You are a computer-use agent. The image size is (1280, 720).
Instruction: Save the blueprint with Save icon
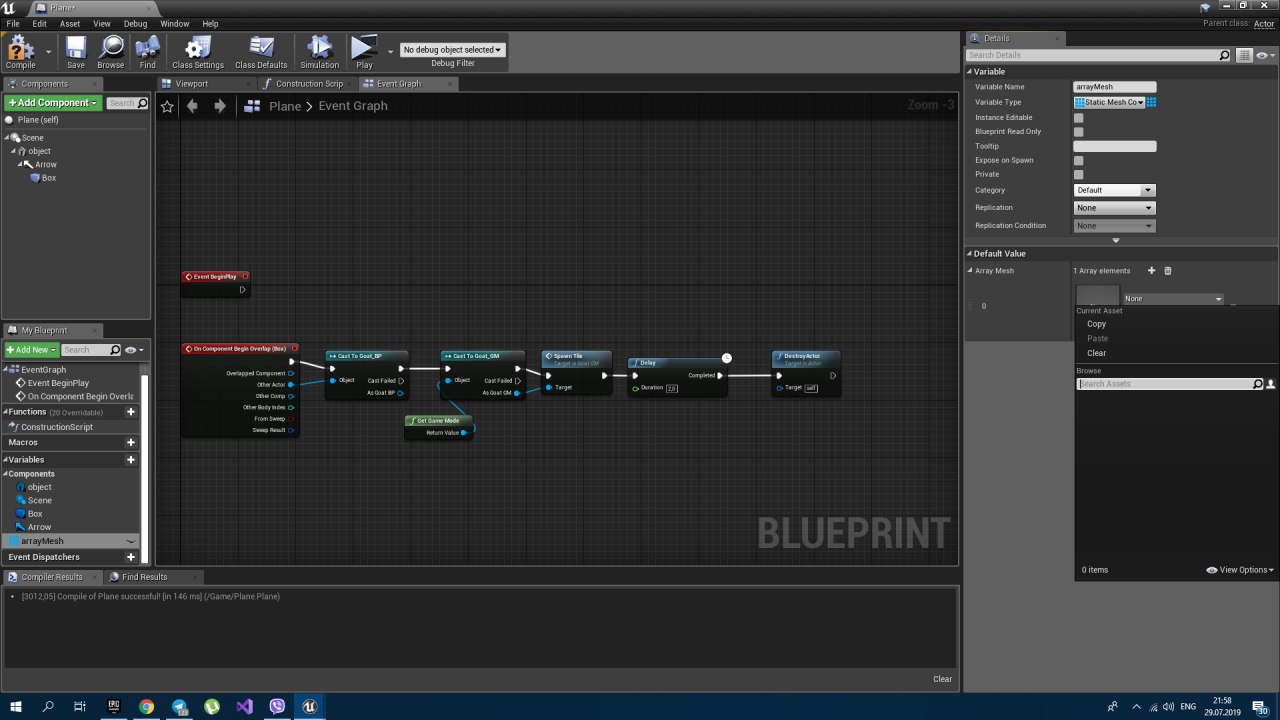pyautogui.click(x=76, y=51)
